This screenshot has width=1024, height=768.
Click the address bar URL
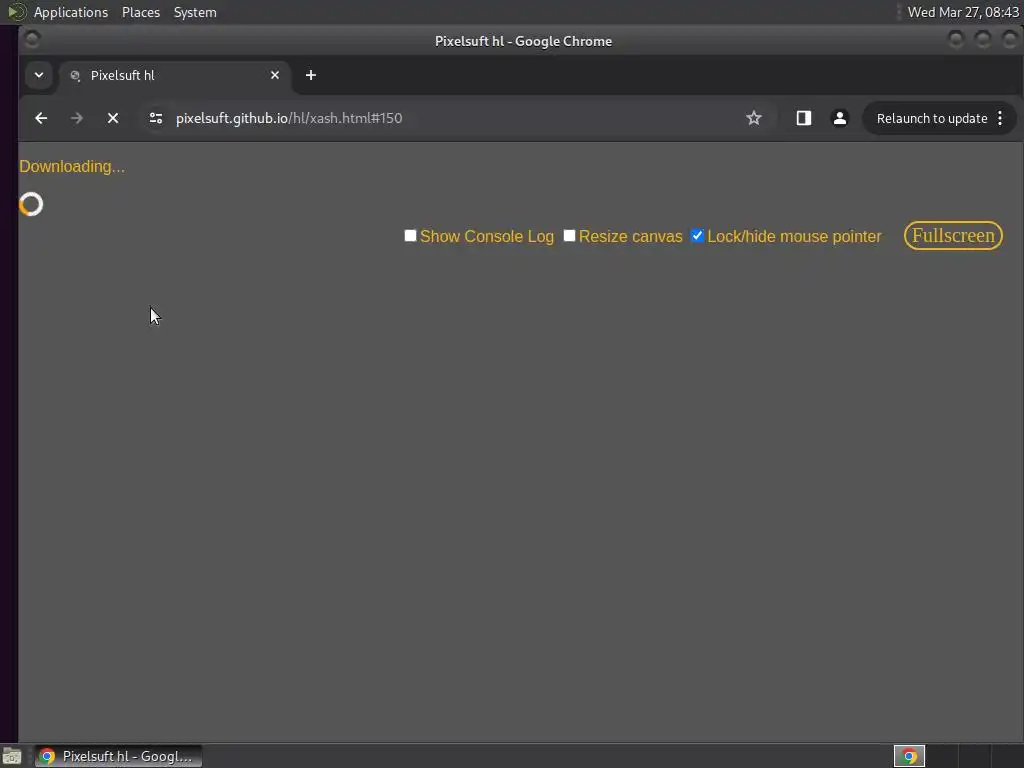(289, 118)
